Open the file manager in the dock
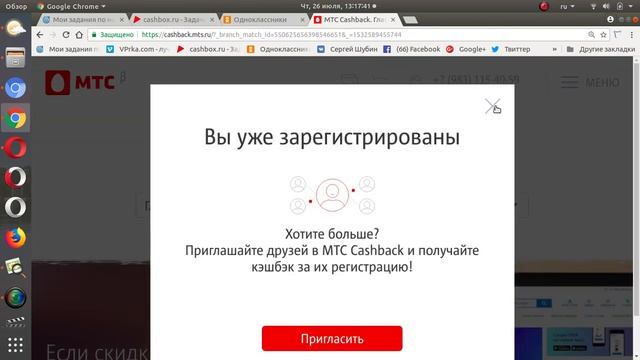The image size is (640, 360). 15,58
